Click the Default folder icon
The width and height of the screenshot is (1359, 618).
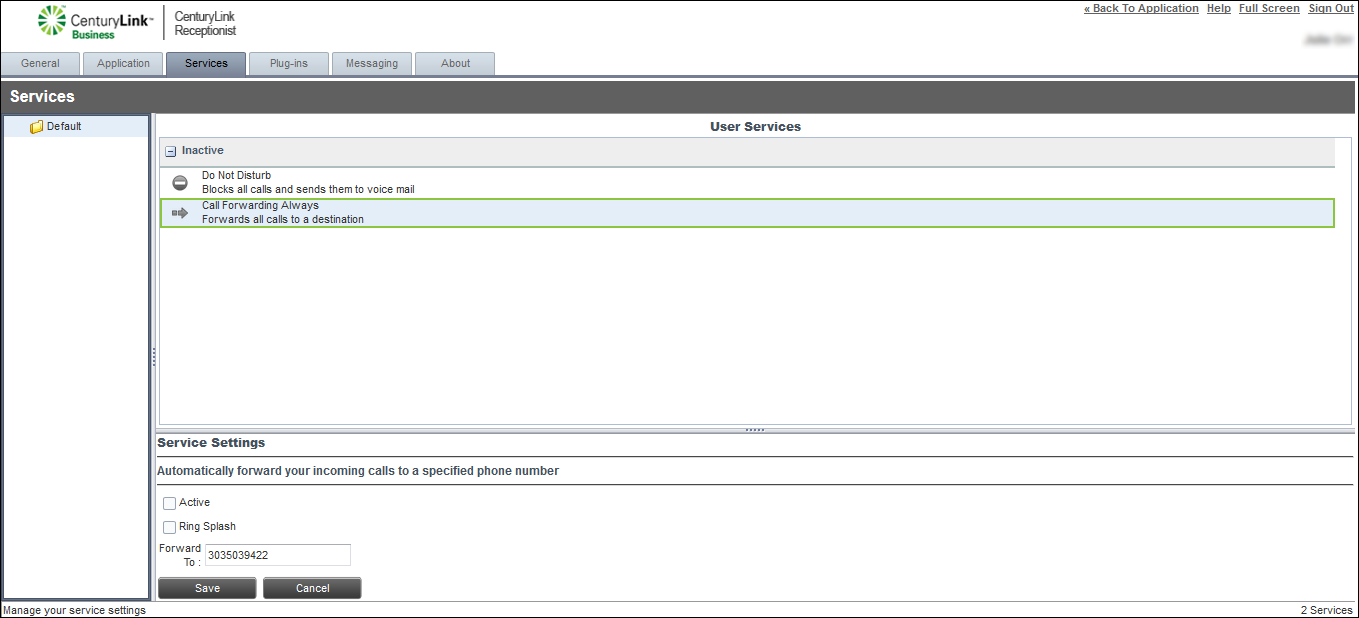point(37,127)
